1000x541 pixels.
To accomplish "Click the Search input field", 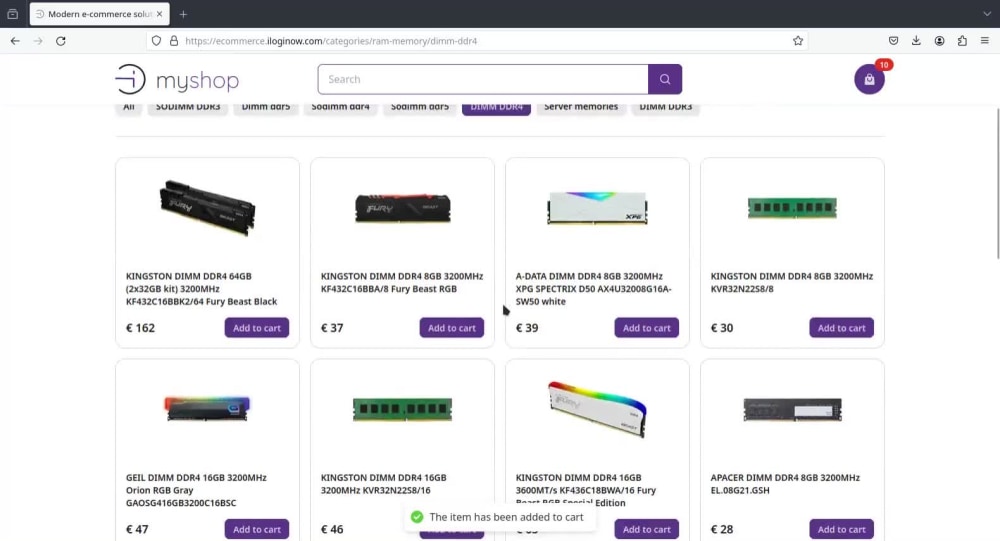I will tap(483, 79).
